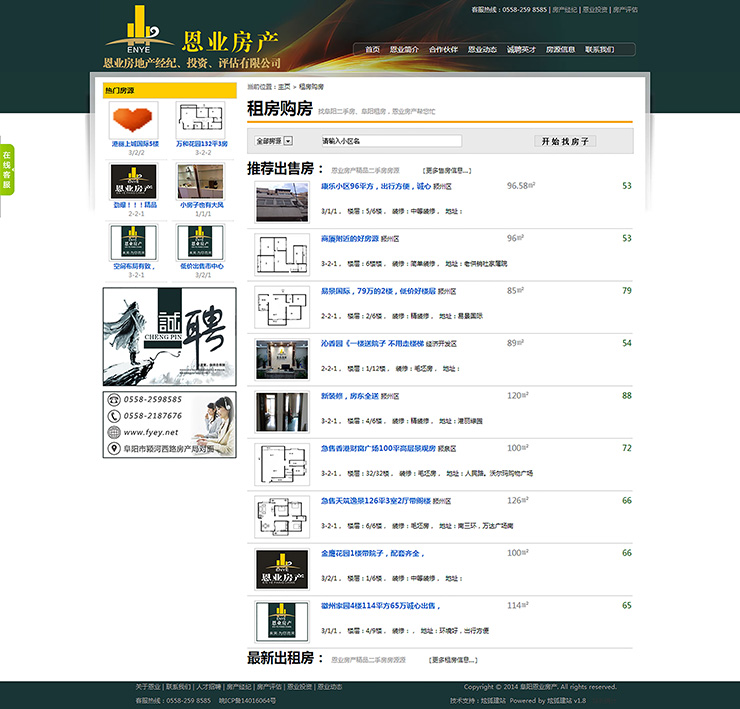Open the 低价出售市中心 listing thumbnail
This screenshot has width=740, height=709.
click(201, 243)
